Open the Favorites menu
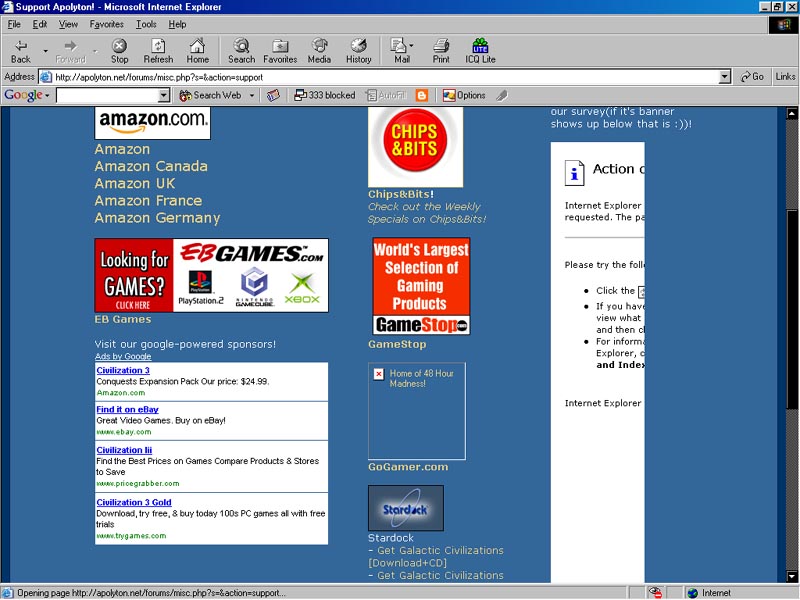 (106, 24)
